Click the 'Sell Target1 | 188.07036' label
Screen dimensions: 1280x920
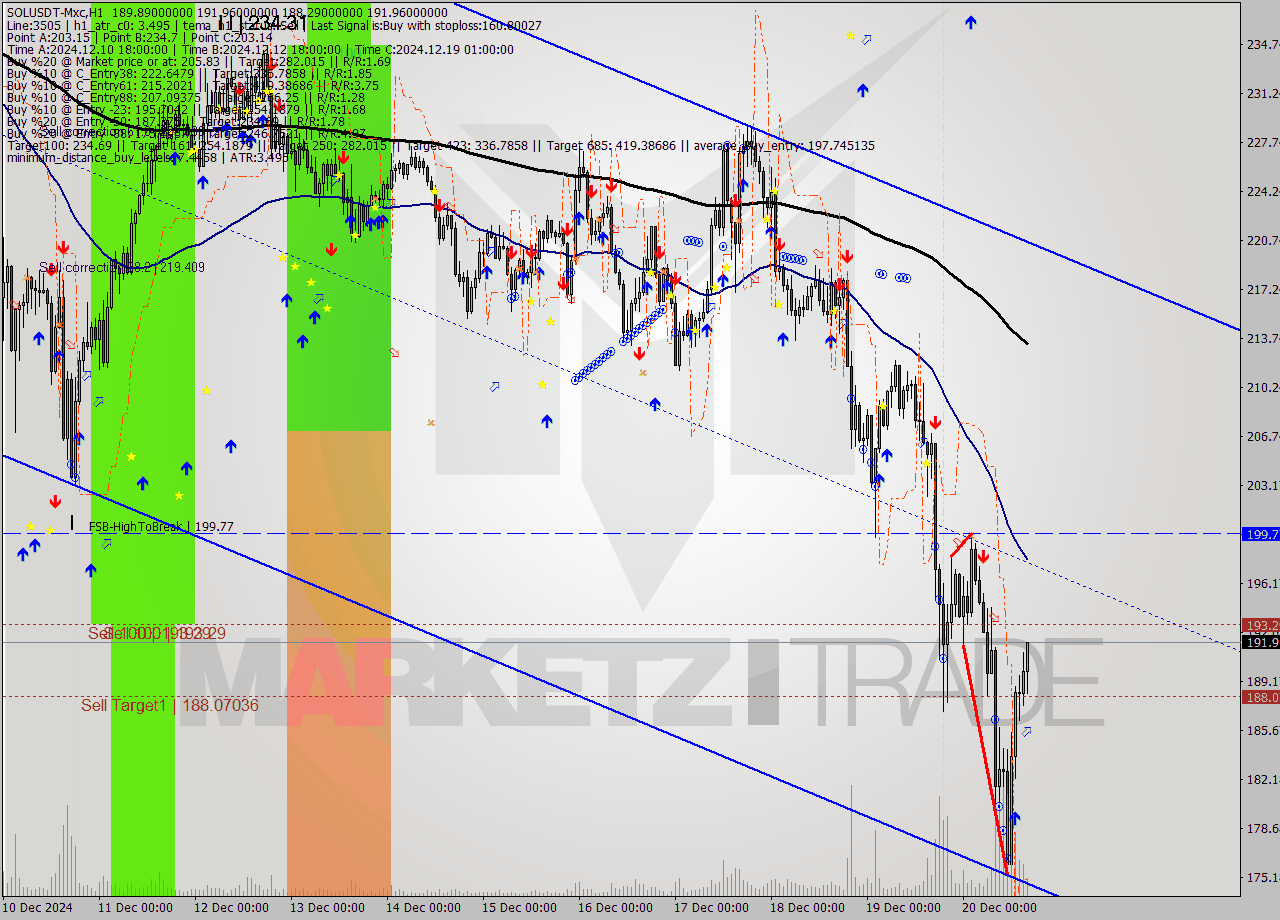click(169, 706)
